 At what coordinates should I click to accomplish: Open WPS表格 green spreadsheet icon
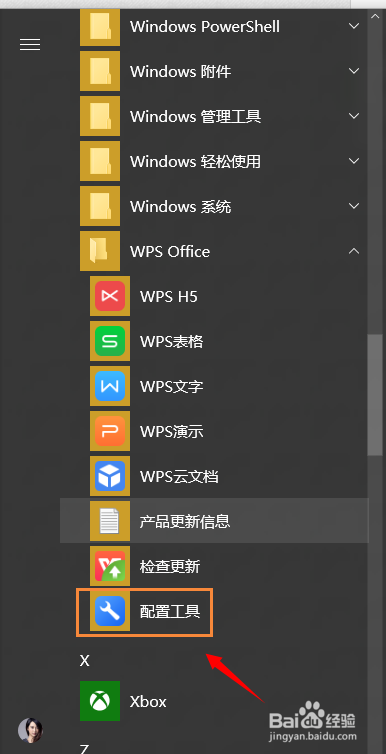pyautogui.click(x=110, y=341)
